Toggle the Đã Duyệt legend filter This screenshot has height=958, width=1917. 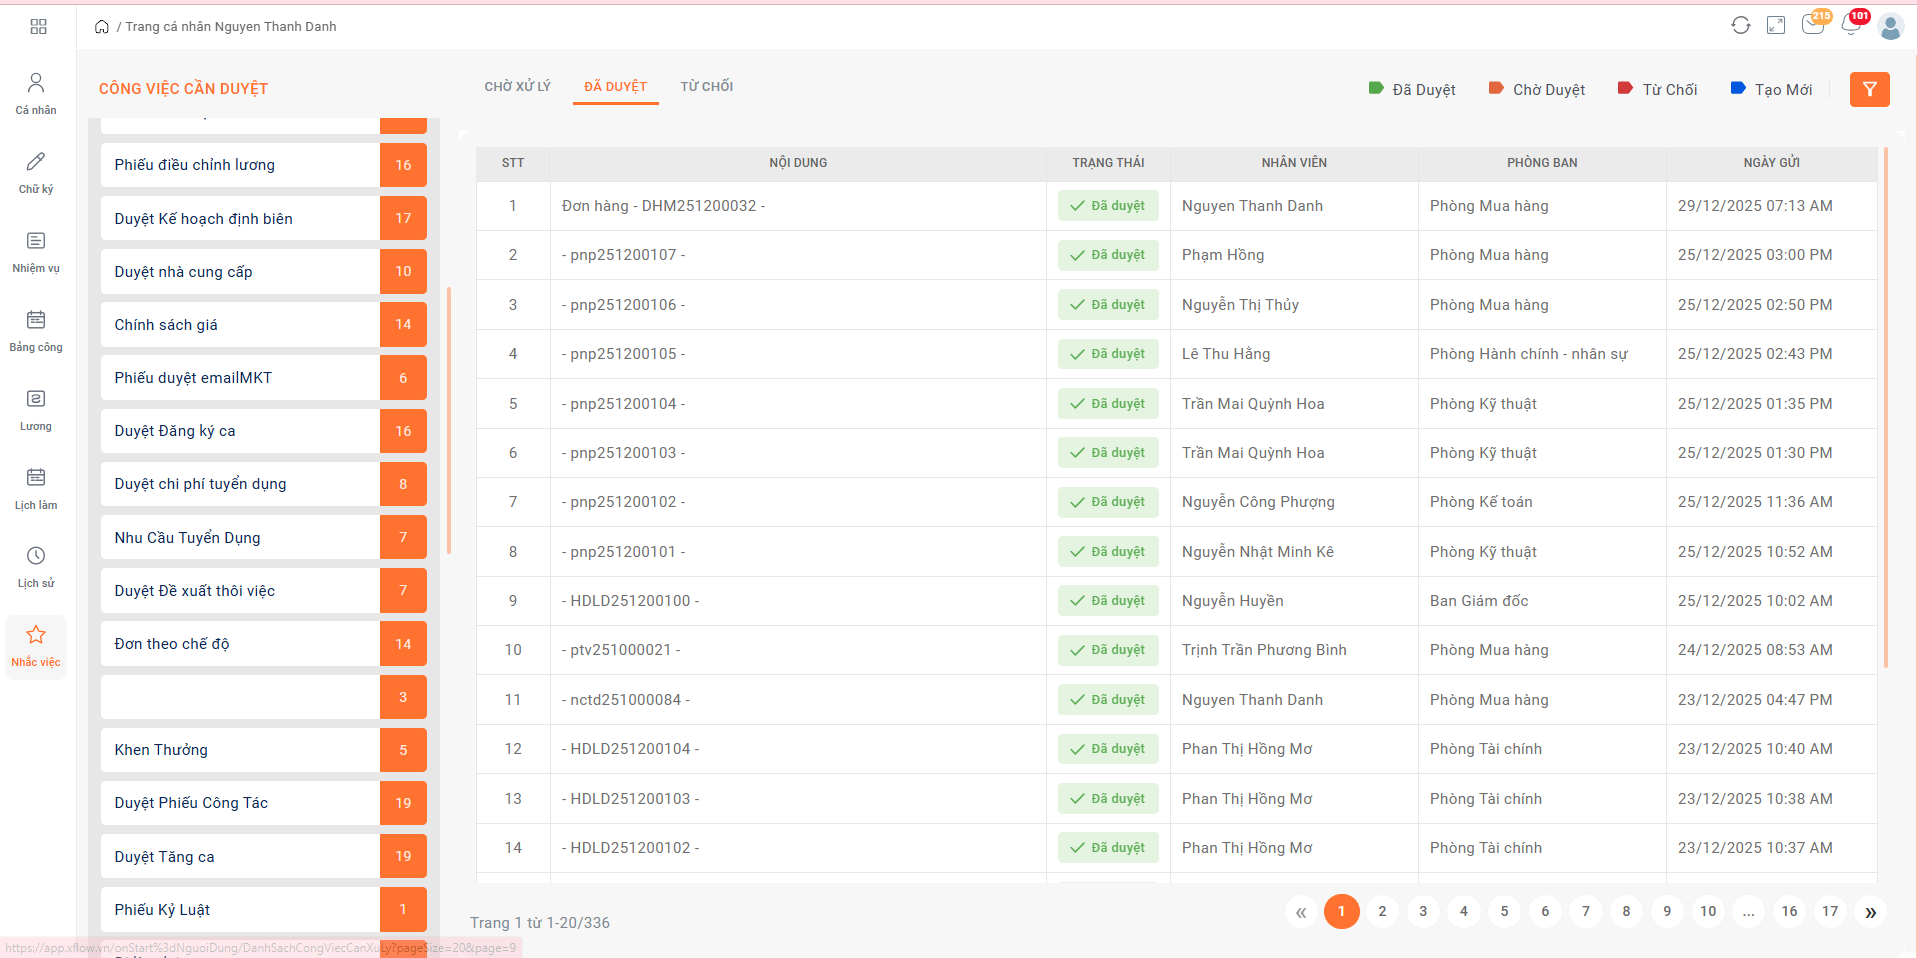1412,90
